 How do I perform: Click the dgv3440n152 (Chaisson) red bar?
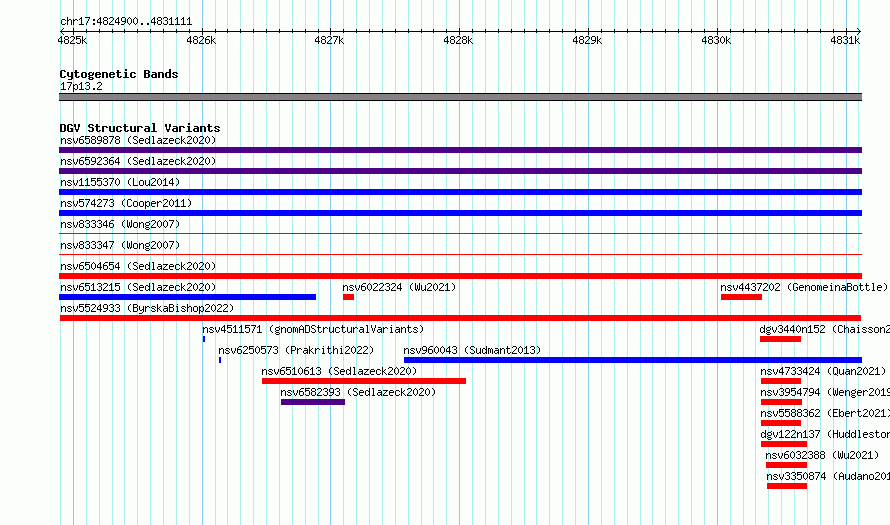pos(780,339)
